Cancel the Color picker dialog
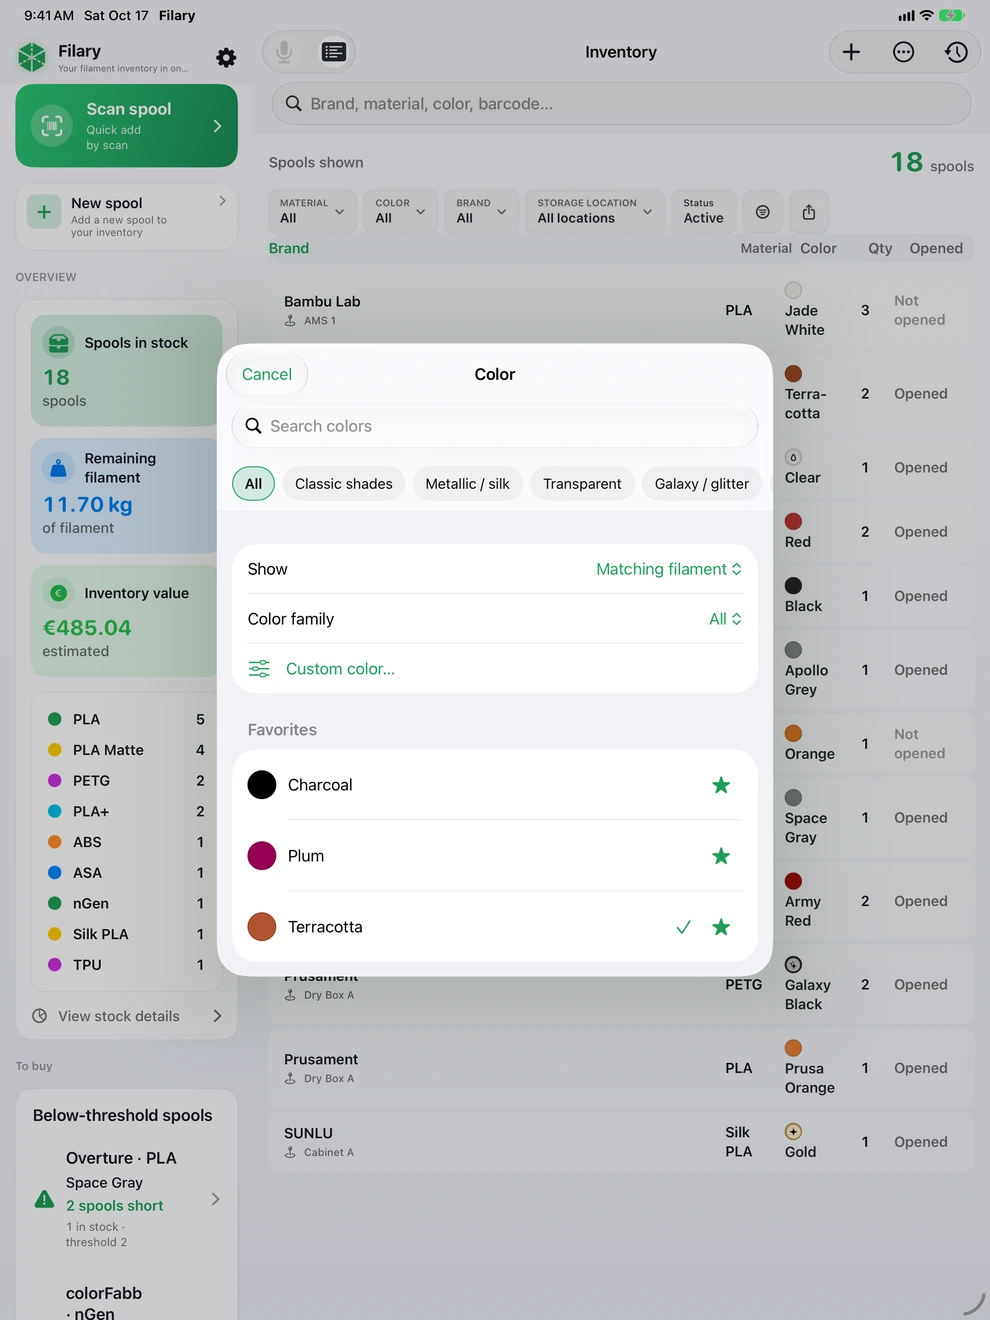990x1320 pixels. 267,374
